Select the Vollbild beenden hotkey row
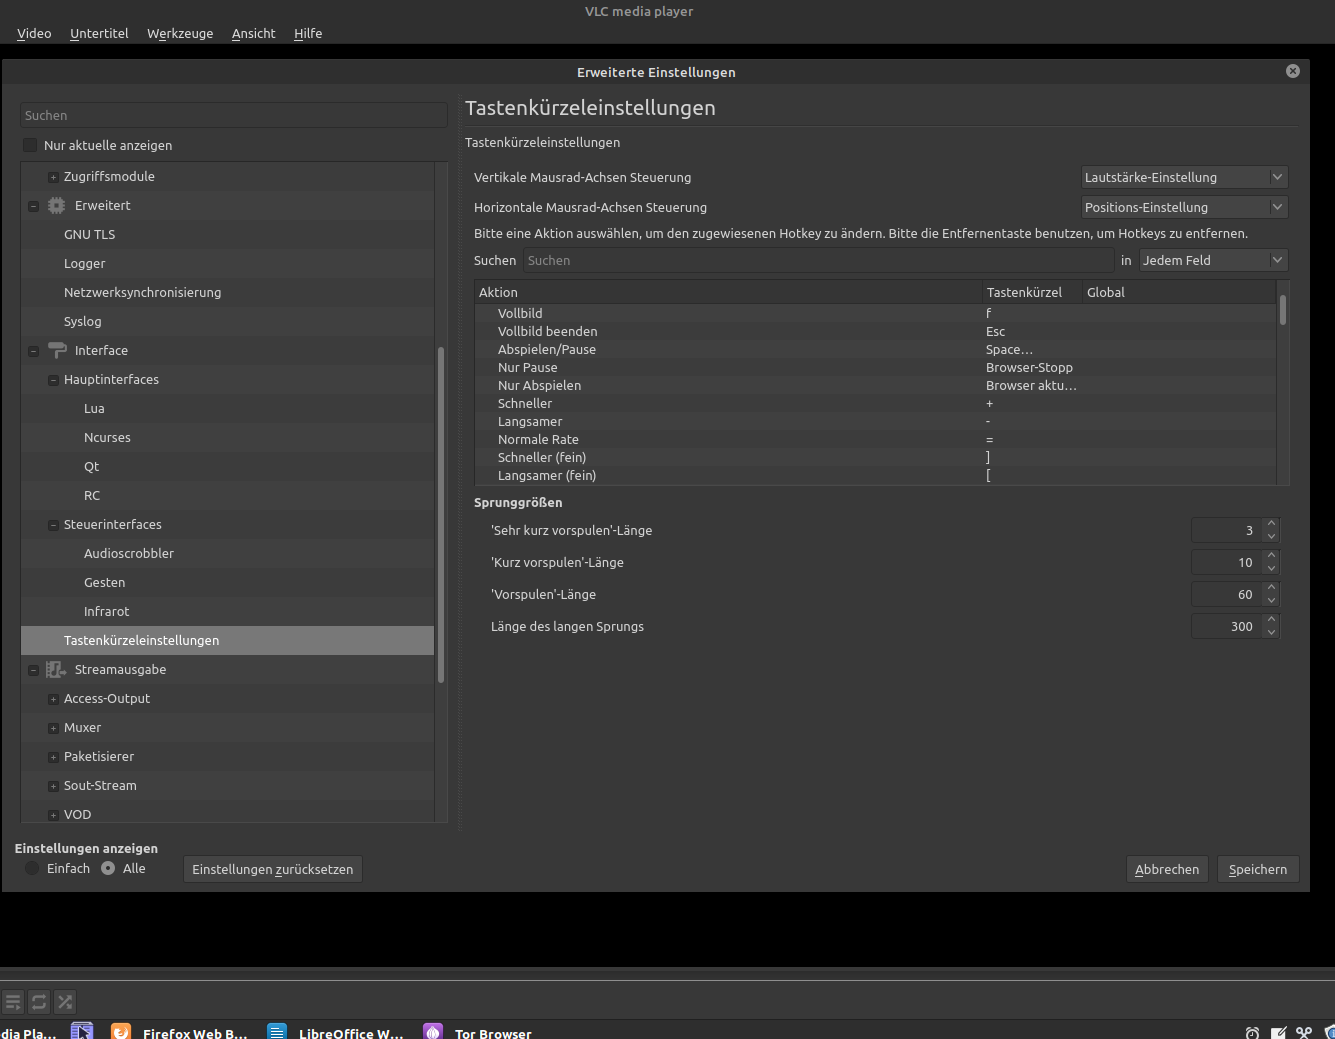1335x1039 pixels. [875, 331]
